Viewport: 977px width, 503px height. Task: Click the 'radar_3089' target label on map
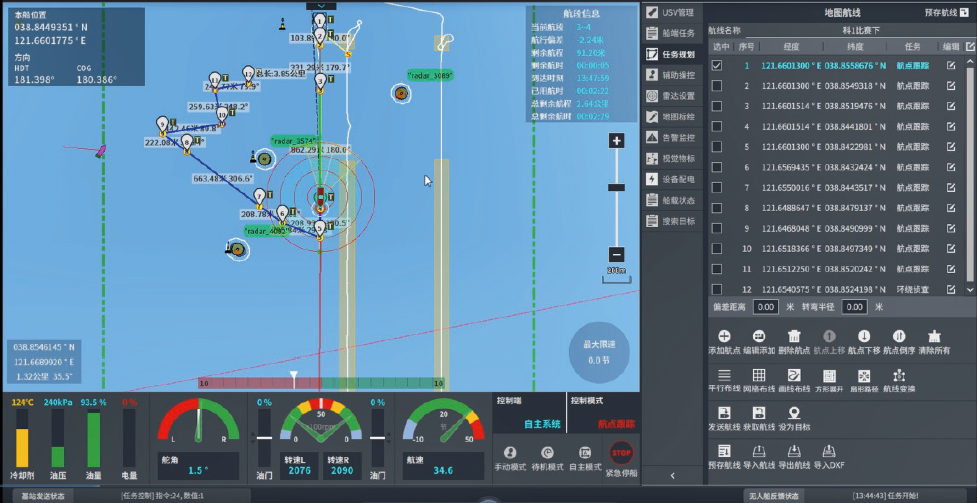click(x=430, y=75)
